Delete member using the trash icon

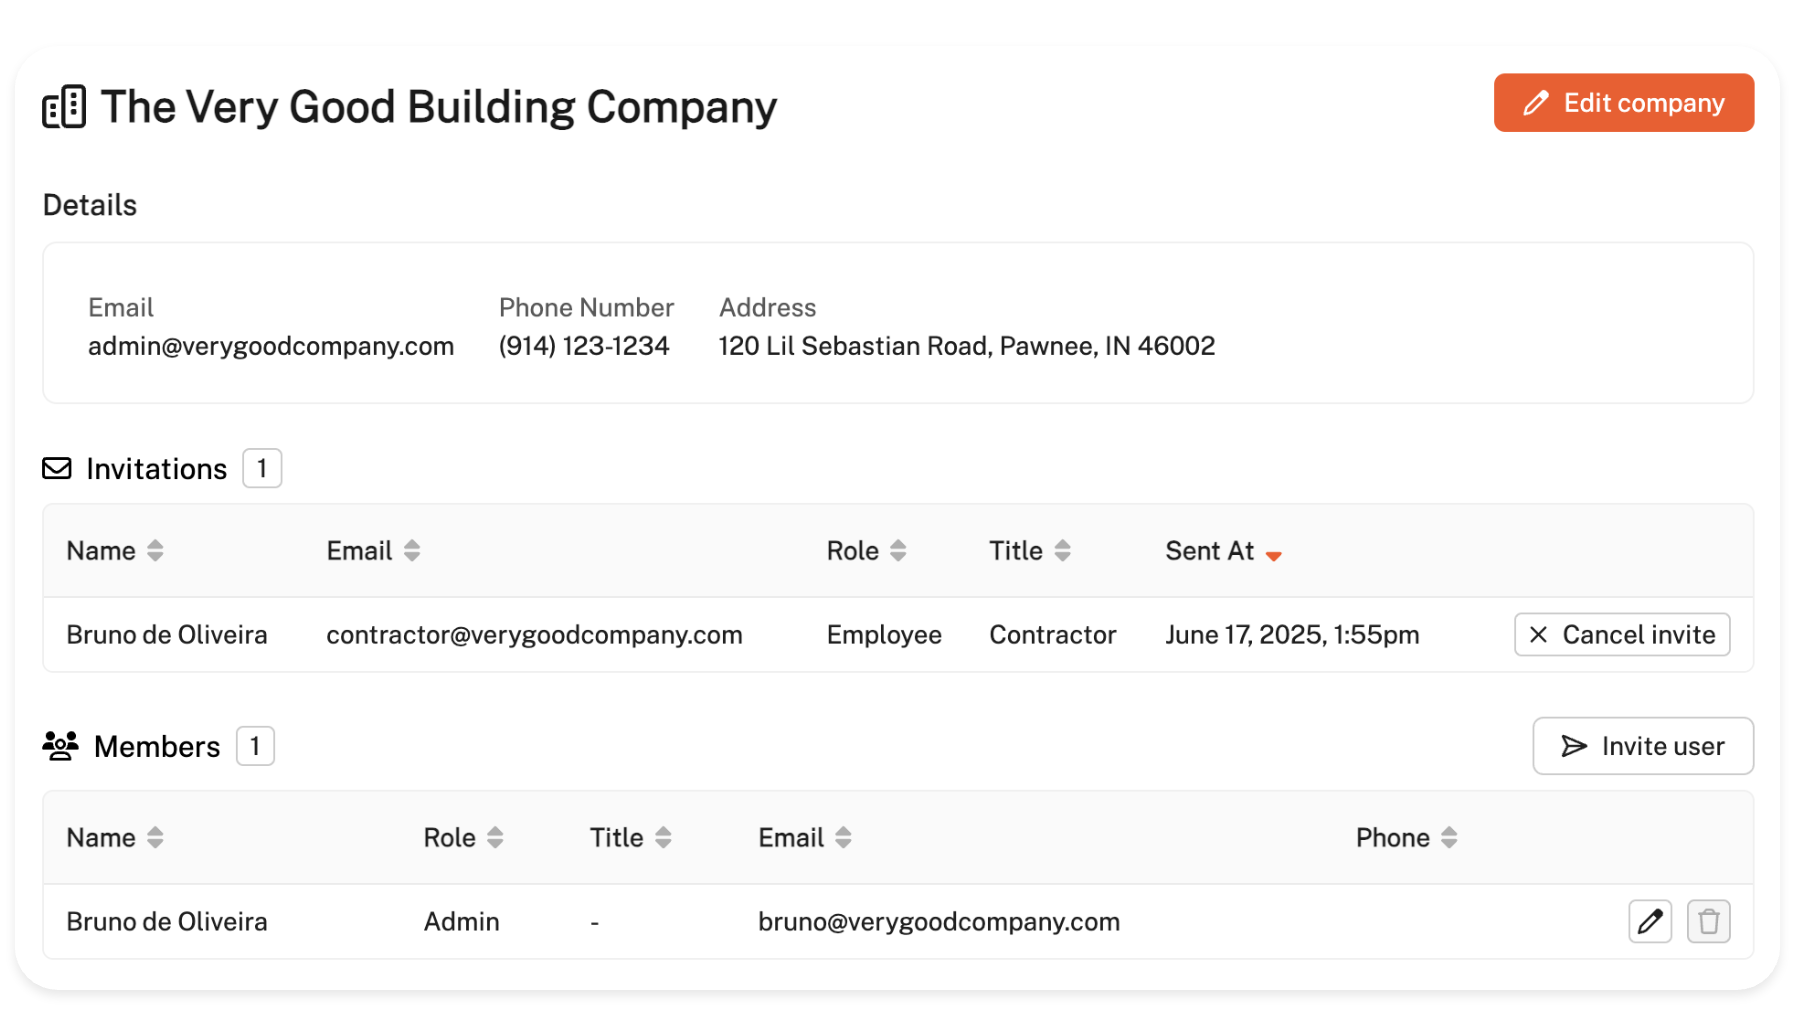(1708, 921)
